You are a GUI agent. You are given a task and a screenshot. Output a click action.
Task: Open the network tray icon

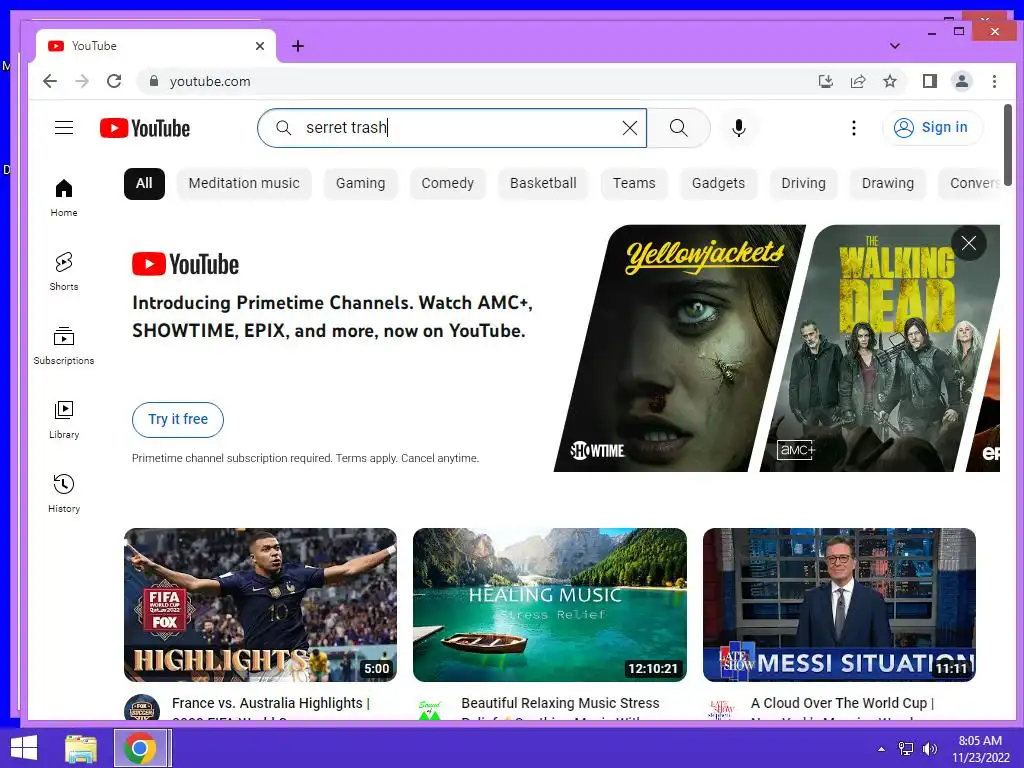[906, 749]
